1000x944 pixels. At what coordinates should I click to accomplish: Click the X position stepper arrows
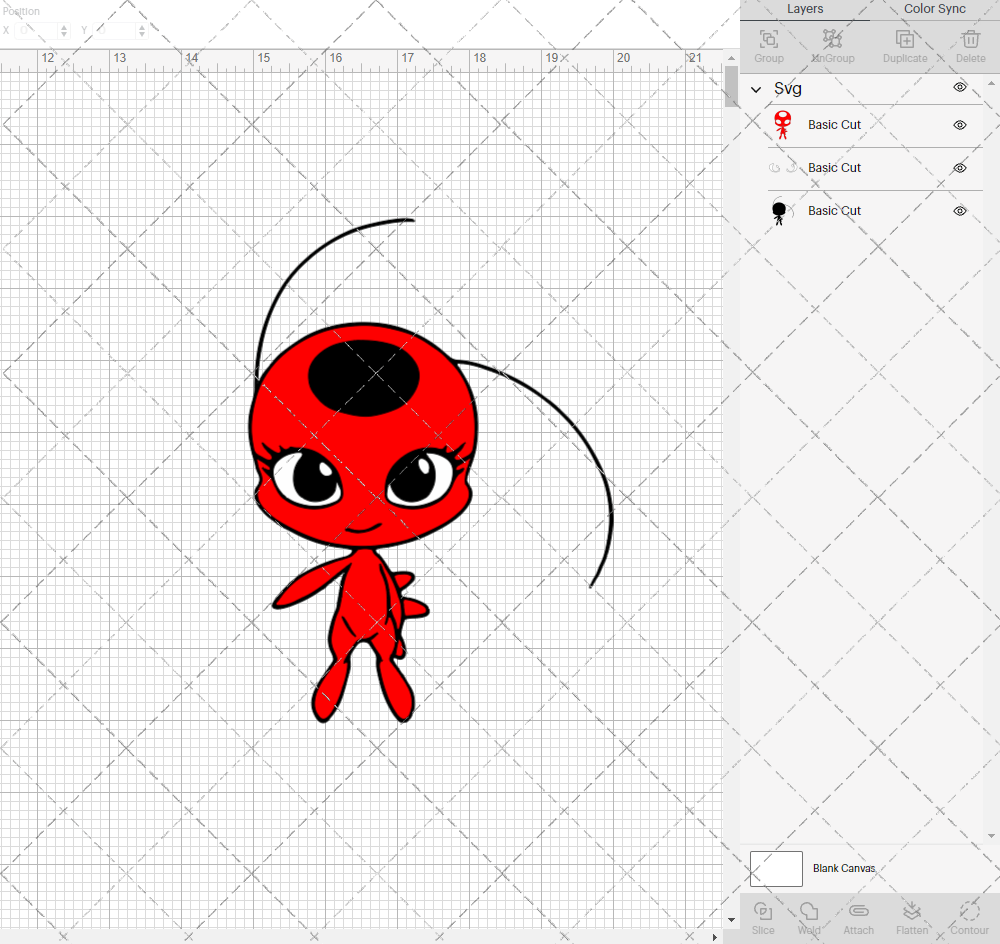tap(64, 30)
